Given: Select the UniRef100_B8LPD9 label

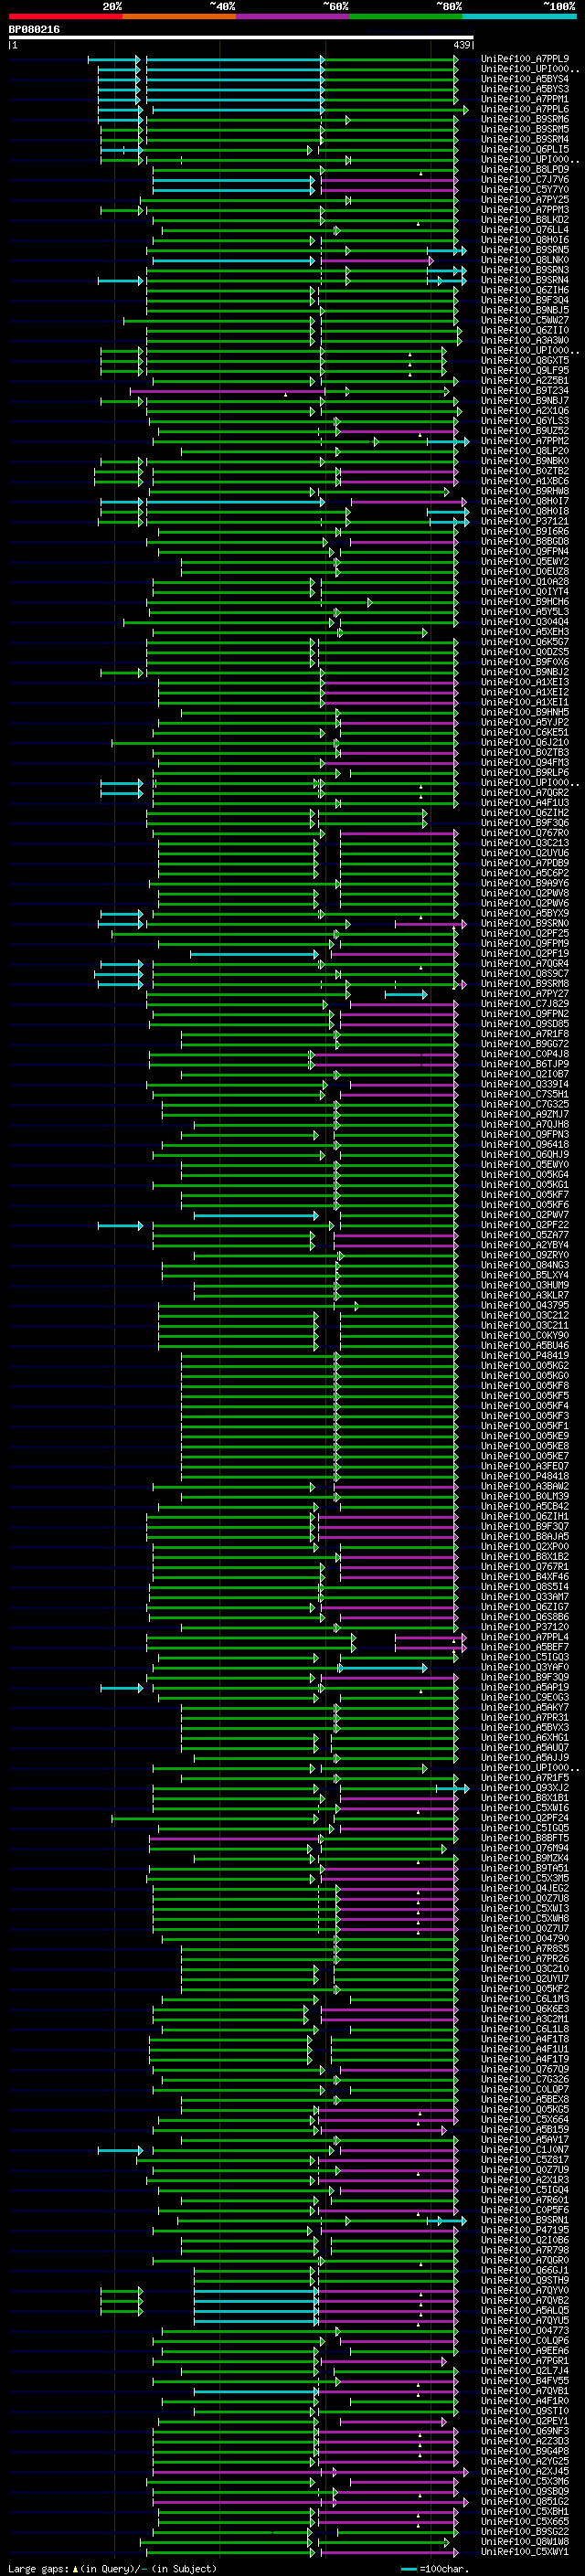Looking at the screenshot, I should (x=525, y=169).
